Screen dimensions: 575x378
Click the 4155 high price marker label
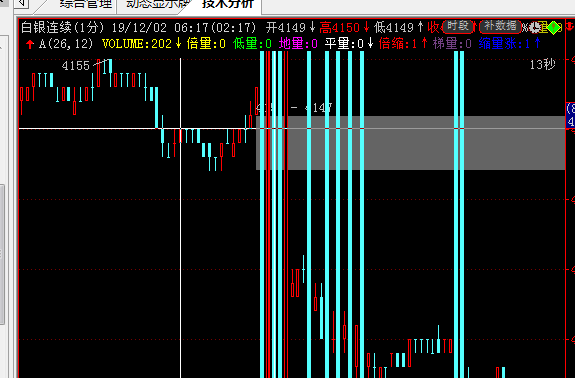[x=76, y=66]
